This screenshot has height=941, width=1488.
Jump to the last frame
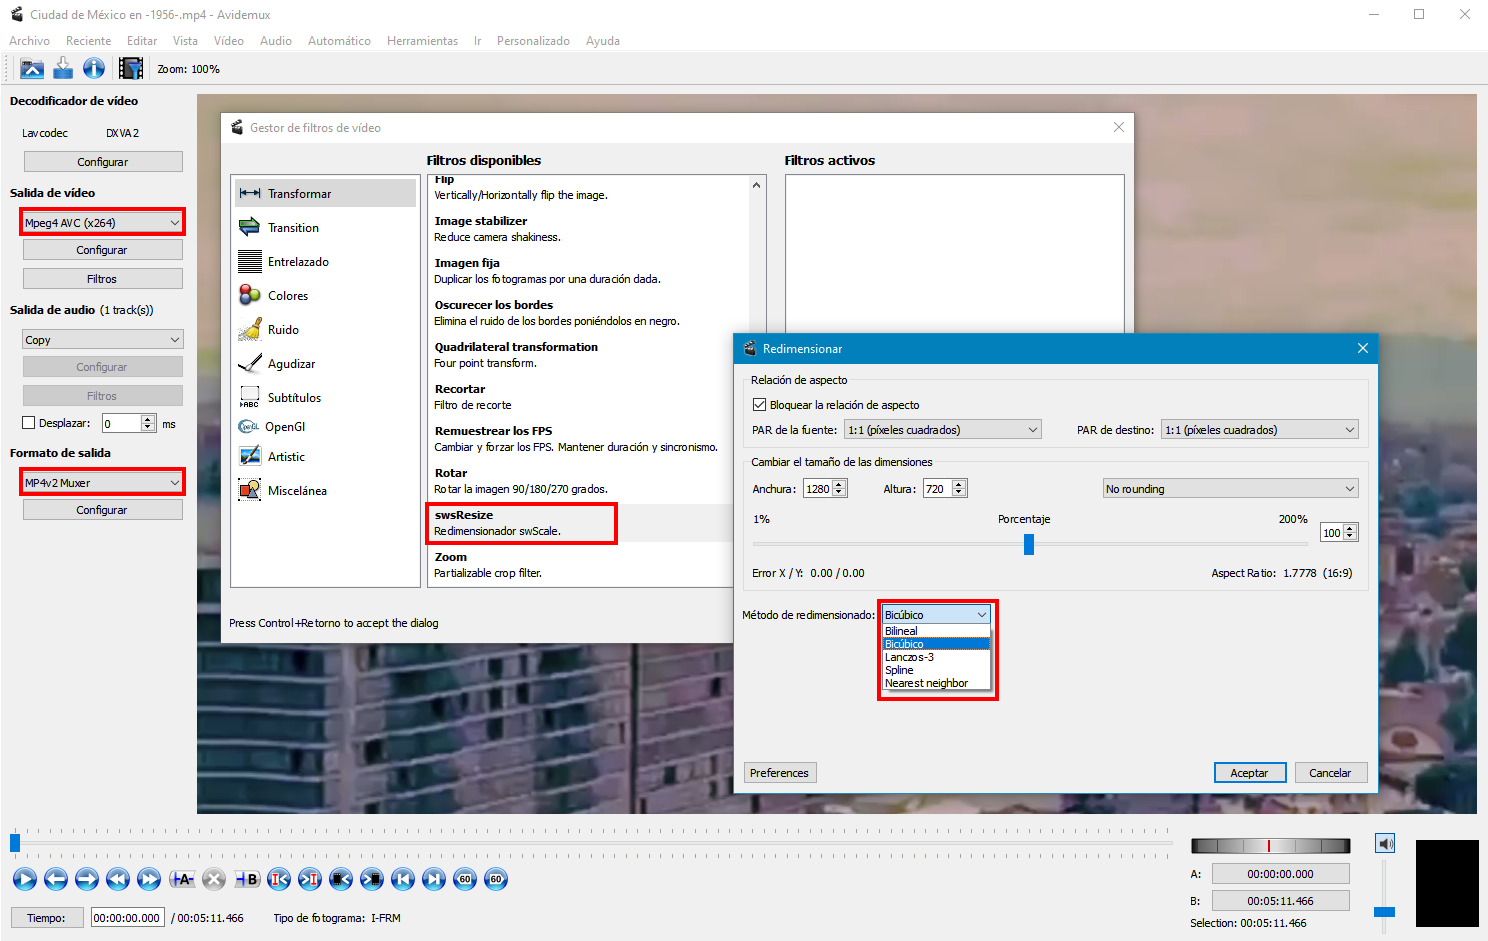click(434, 879)
